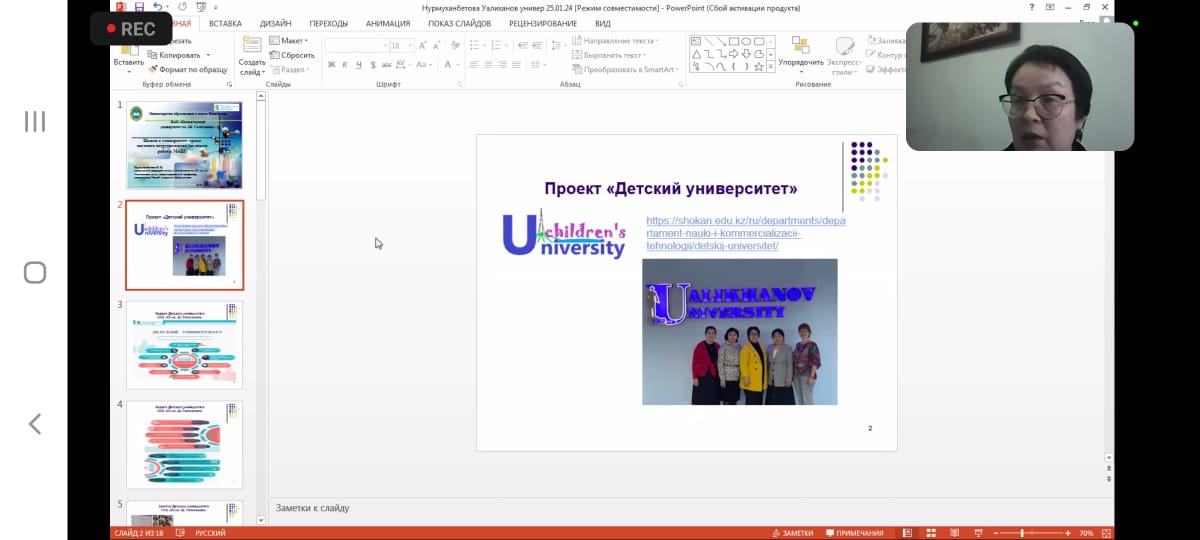Open the font size dropdown
The image size is (1200, 540).
411,46
